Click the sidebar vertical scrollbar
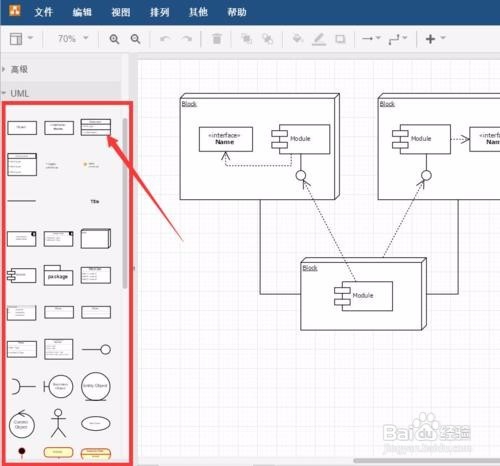The image size is (500, 466). [x=125, y=203]
